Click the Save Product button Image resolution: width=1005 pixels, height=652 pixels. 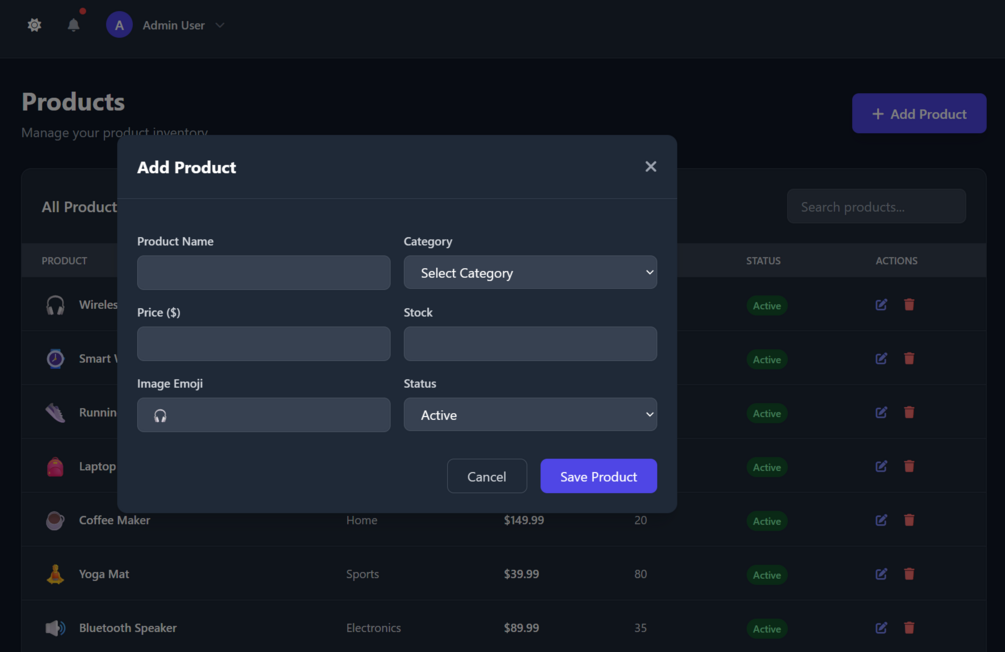(x=598, y=477)
